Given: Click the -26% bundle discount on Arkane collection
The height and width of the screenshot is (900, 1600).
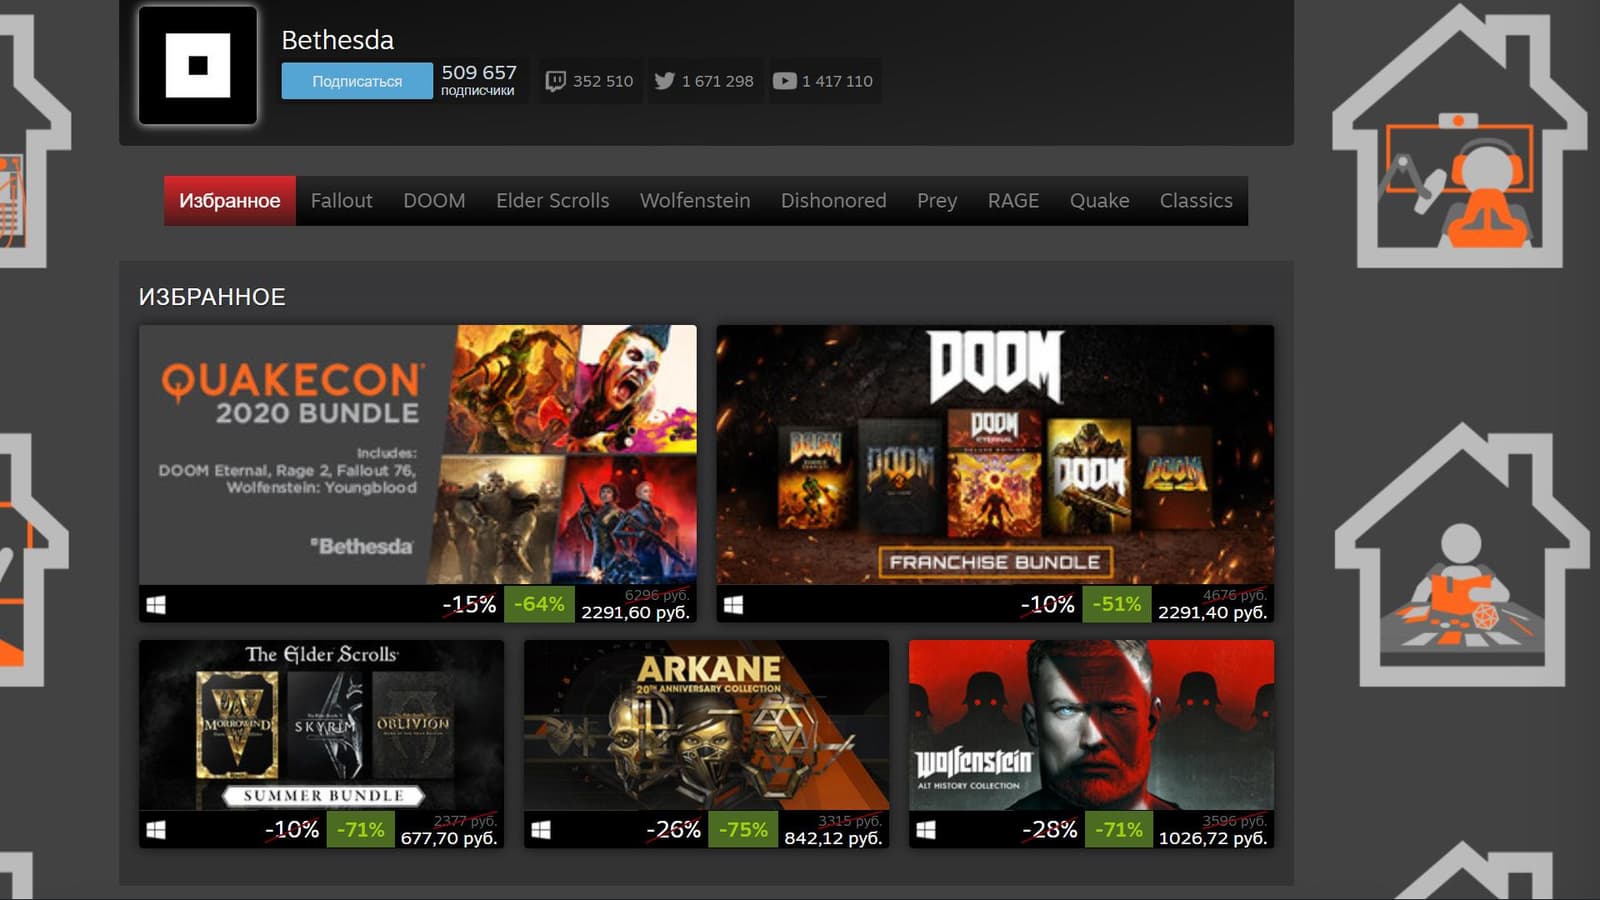Looking at the screenshot, I should (673, 830).
